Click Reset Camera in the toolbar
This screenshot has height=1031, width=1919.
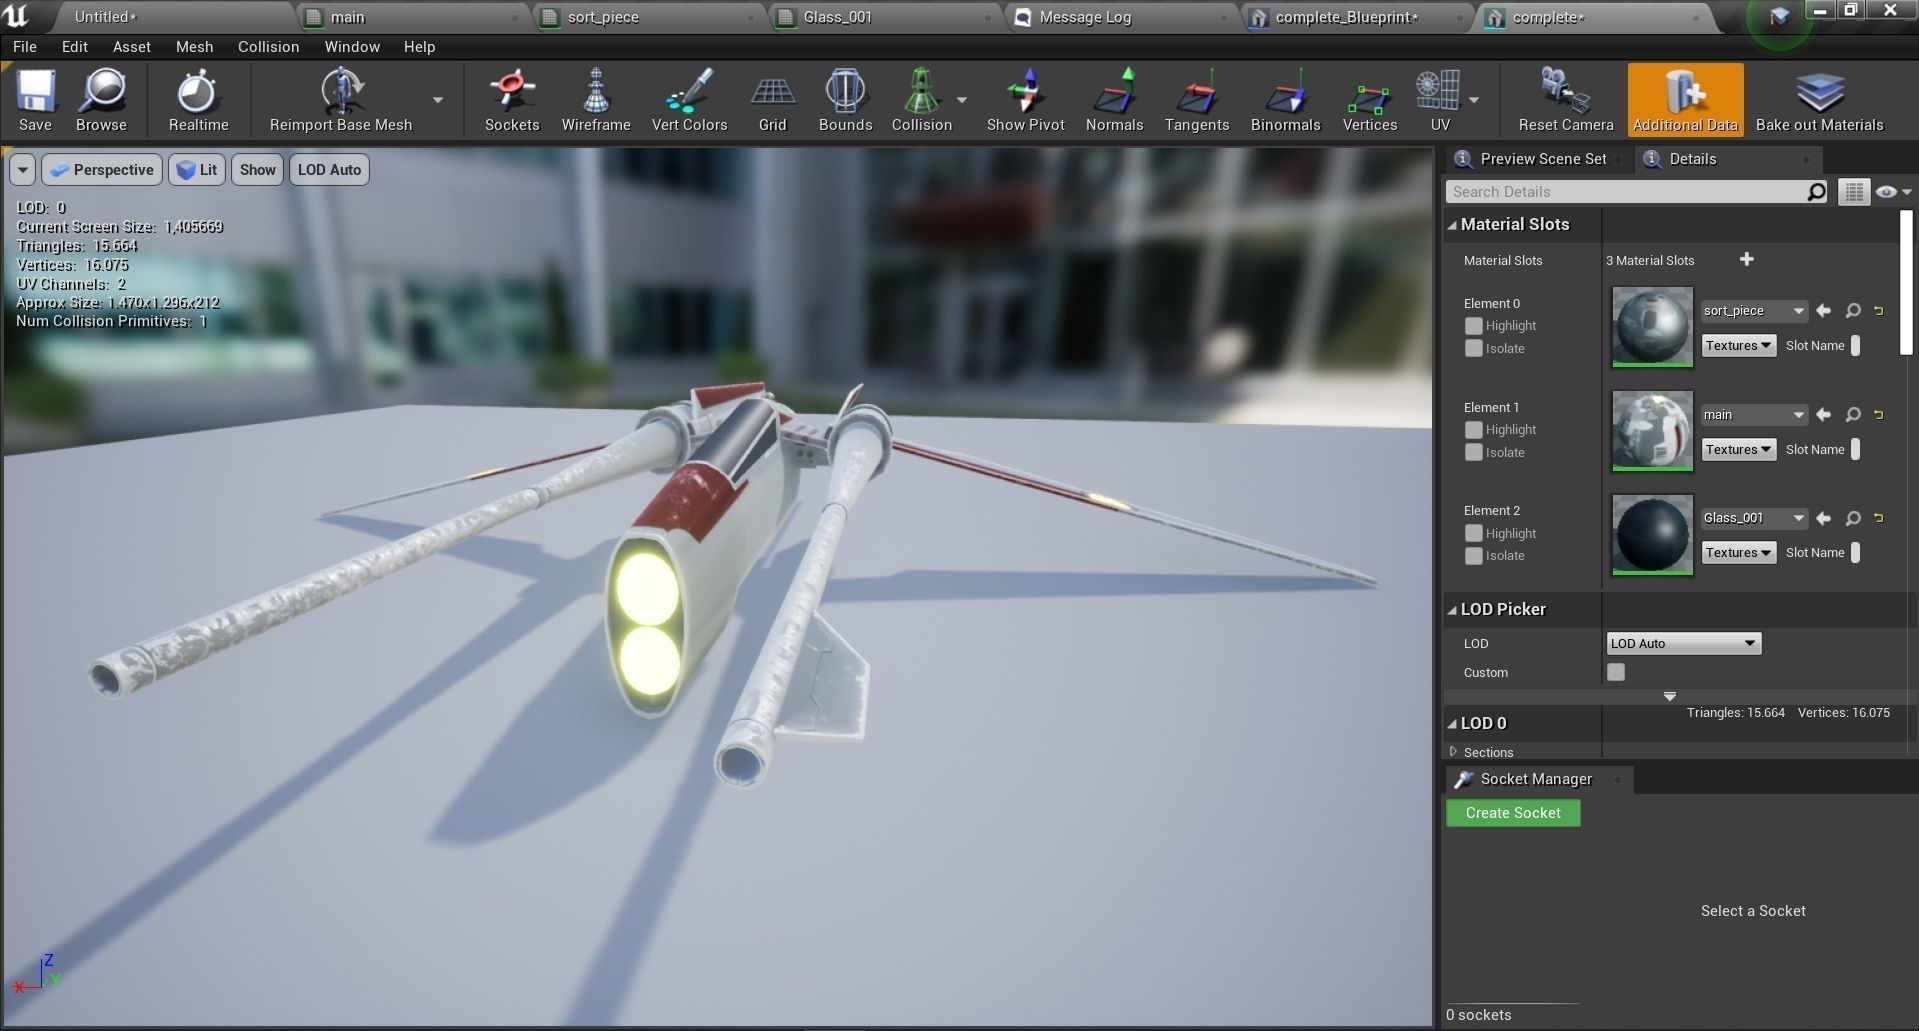1563,99
